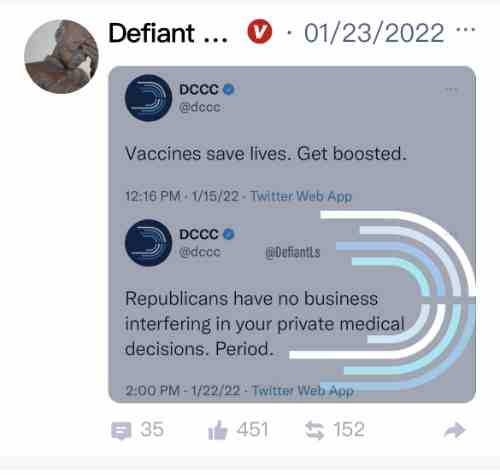The width and height of the screenshot is (500, 475).
Task: Share post with the forward arrow icon
Action: click(x=455, y=430)
